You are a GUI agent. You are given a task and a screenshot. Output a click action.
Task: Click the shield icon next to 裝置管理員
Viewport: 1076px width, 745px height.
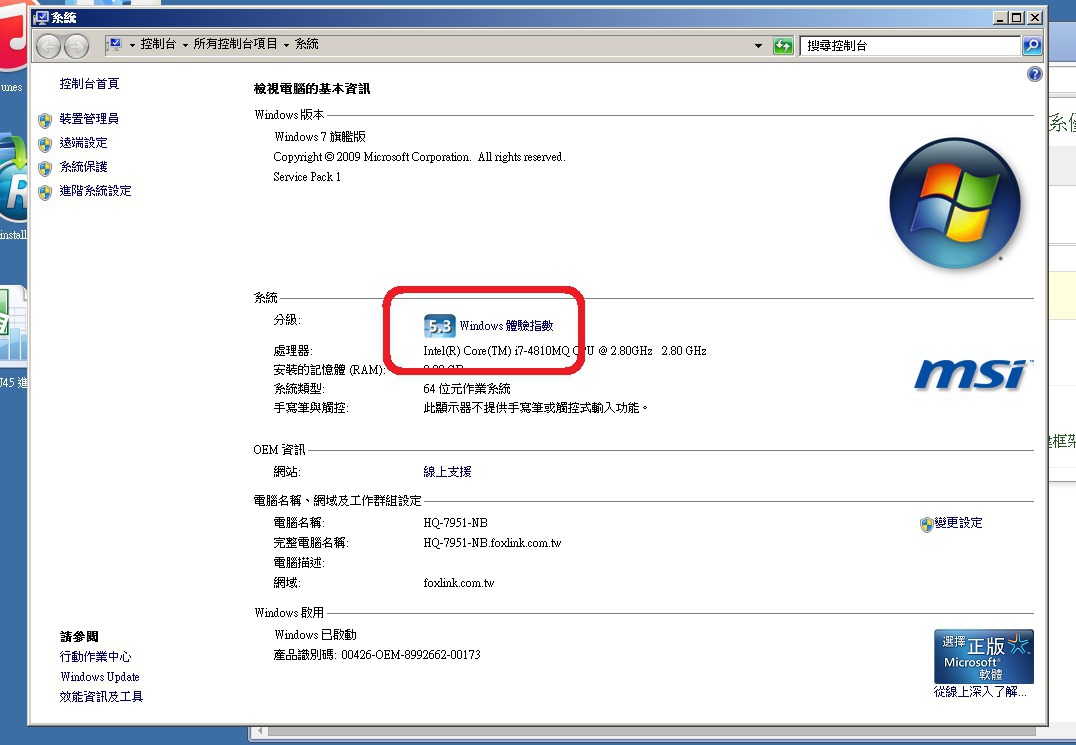click(45, 121)
